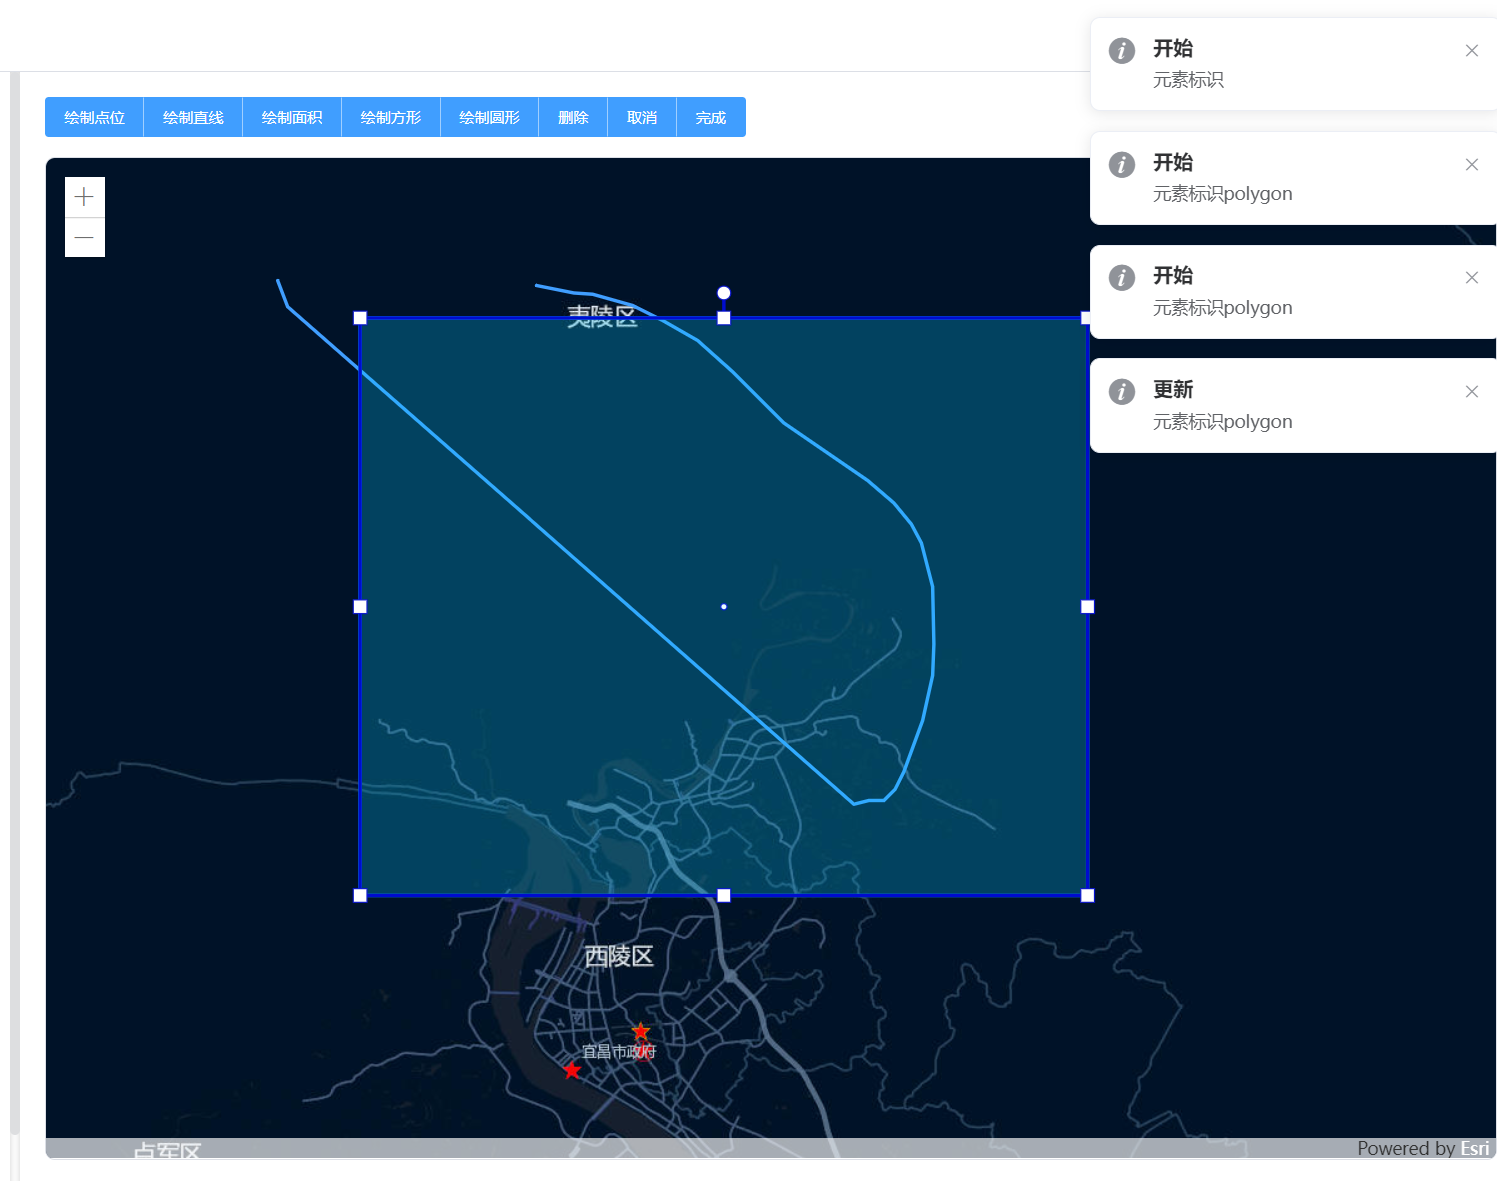Click the info icon on the 更新 notification
Screen dimensions: 1497x1181
[1122, 391]
